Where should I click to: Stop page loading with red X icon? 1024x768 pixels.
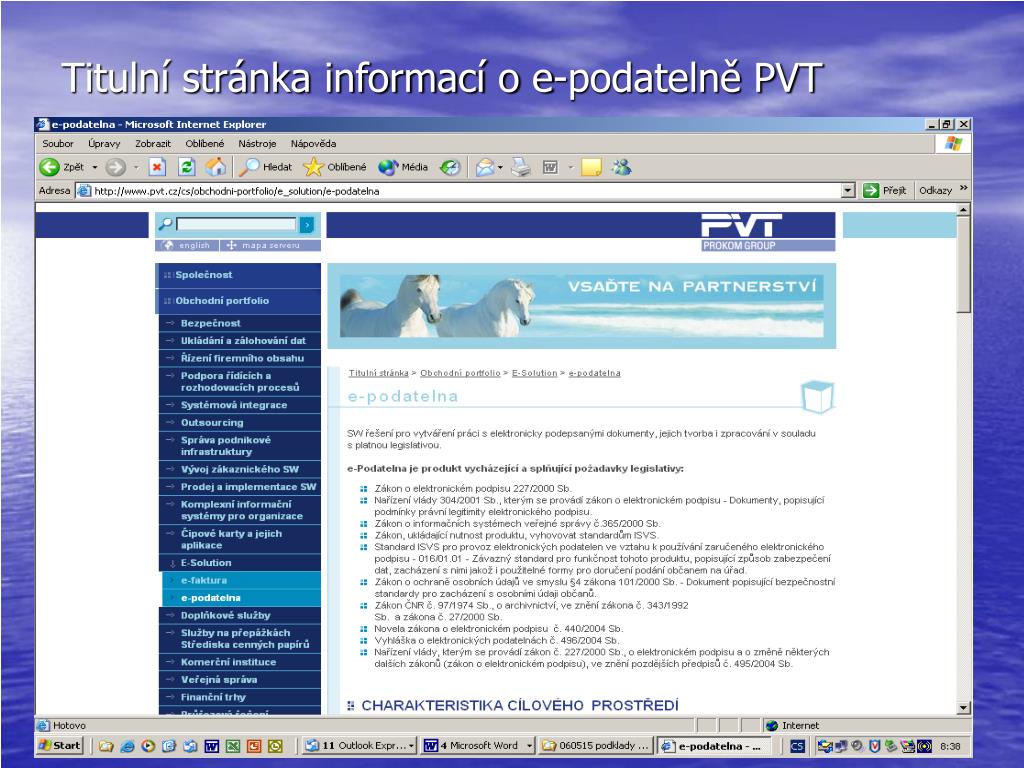157,167
